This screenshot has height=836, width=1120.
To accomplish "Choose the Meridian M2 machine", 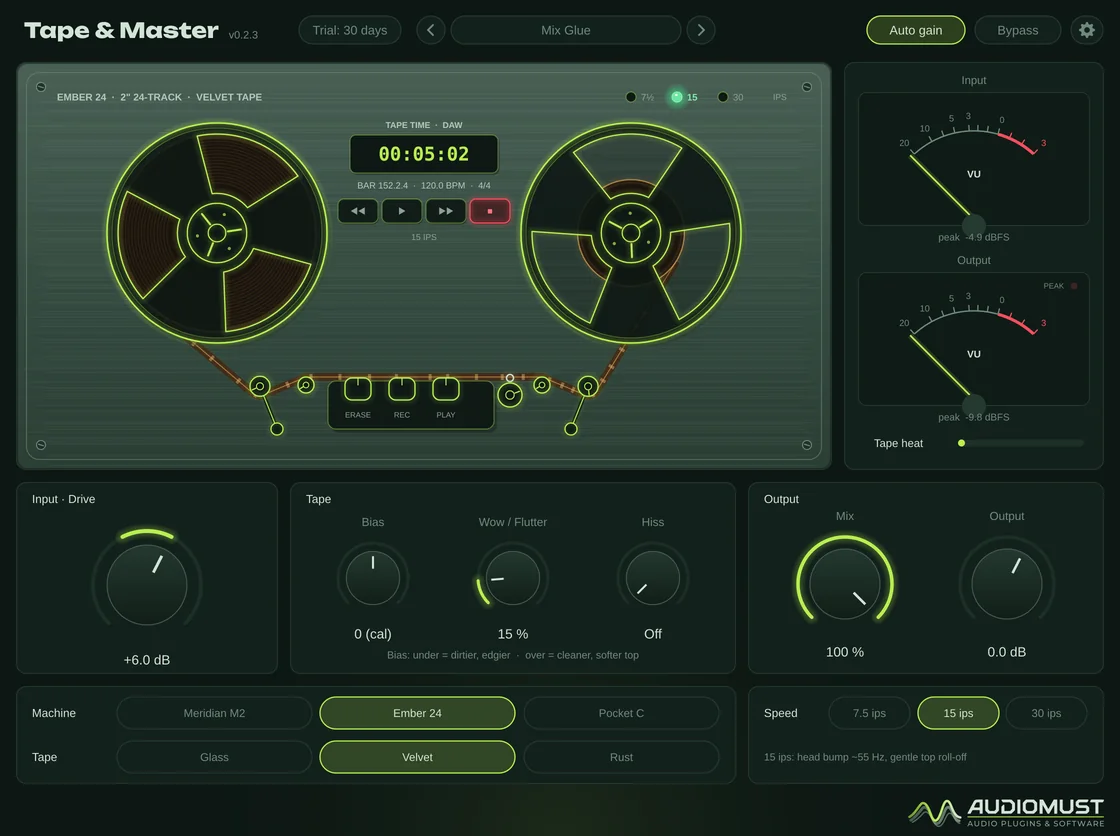I will pyautogui.click(x=214, y=713).
